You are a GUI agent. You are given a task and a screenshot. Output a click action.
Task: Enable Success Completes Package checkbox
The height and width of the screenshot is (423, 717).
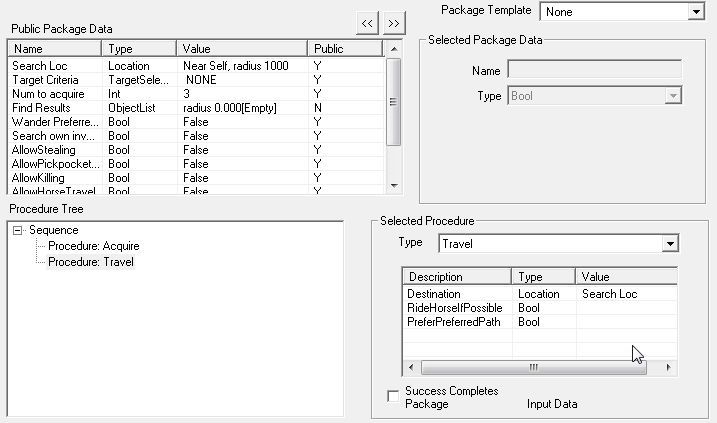[x=393, y=397]
